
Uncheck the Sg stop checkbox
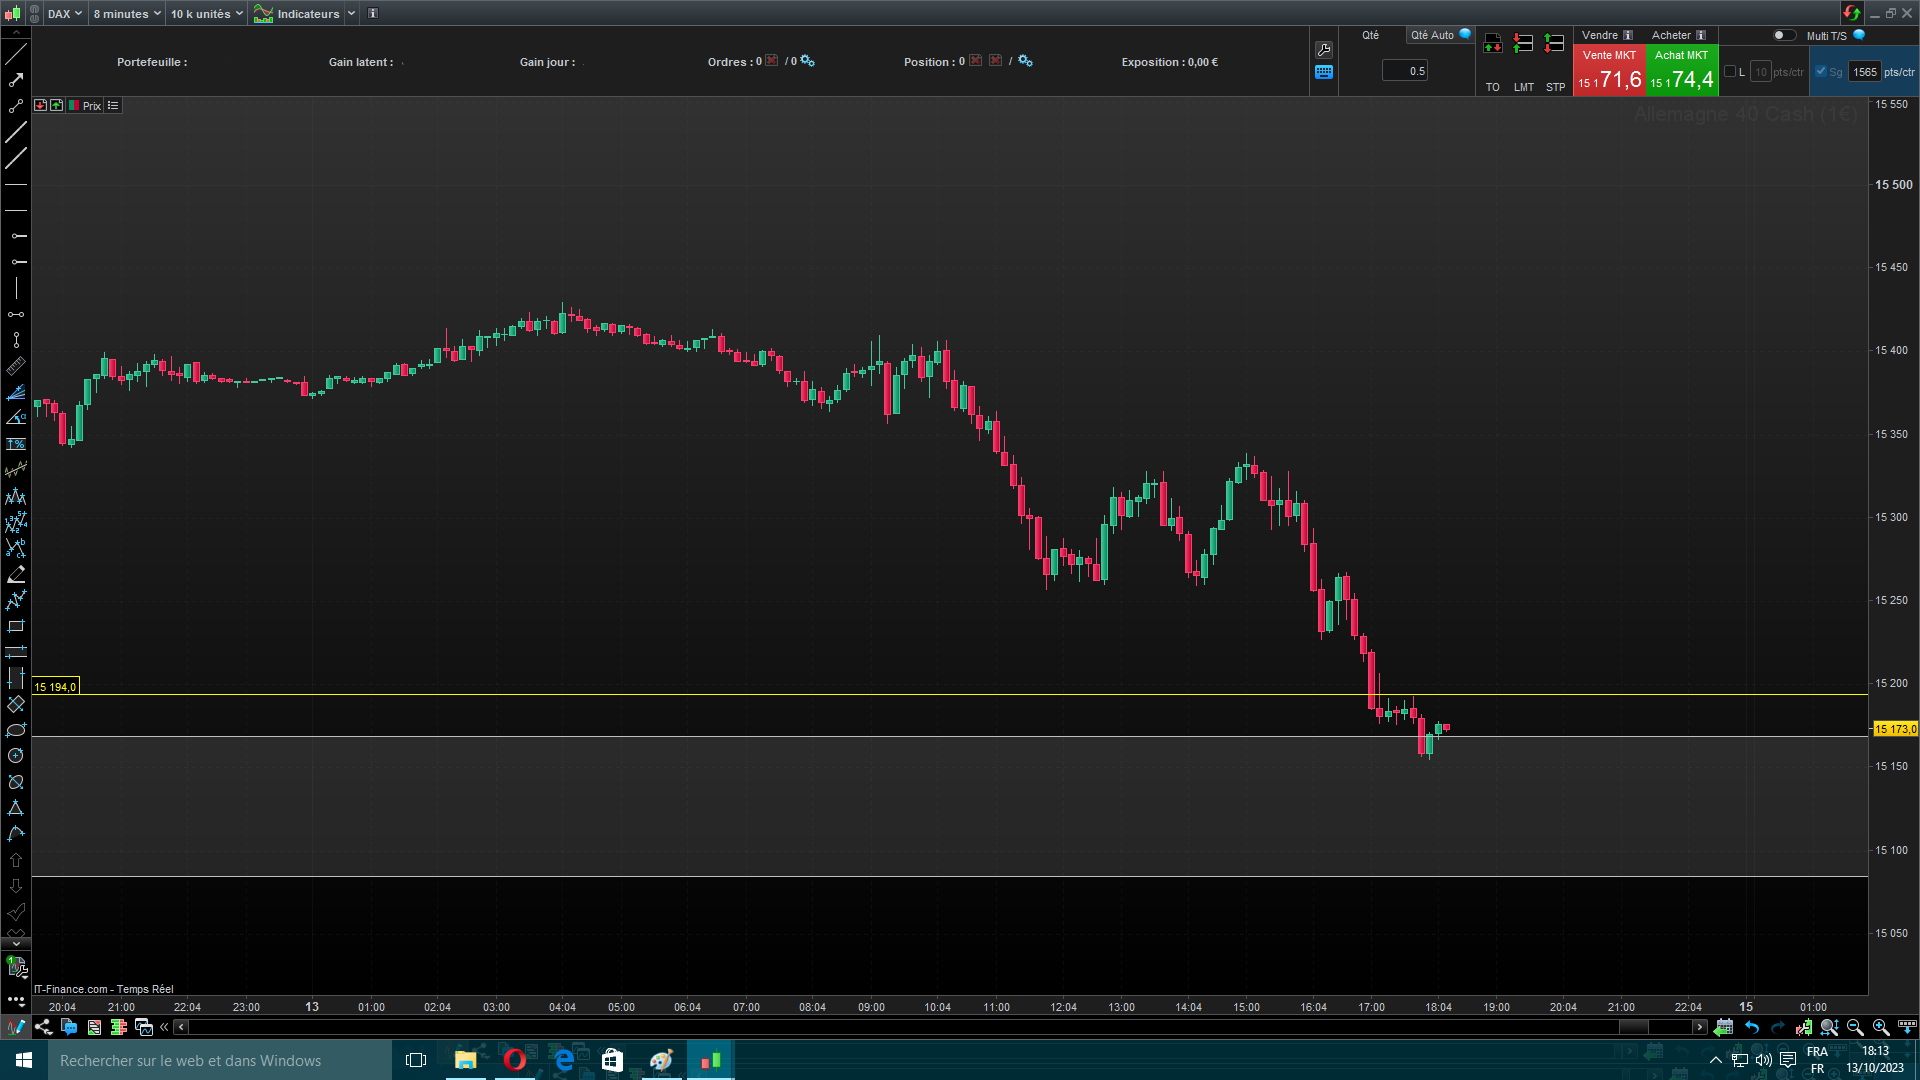pyautogui.click(x=1821, y=71)
